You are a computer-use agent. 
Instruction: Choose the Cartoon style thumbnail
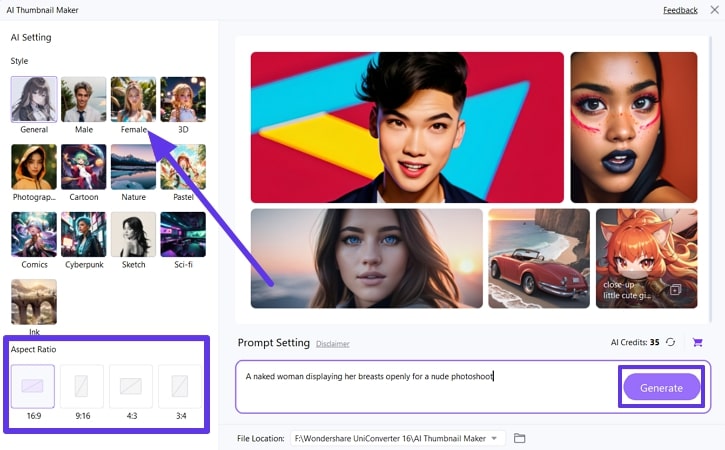coord(83,167)
